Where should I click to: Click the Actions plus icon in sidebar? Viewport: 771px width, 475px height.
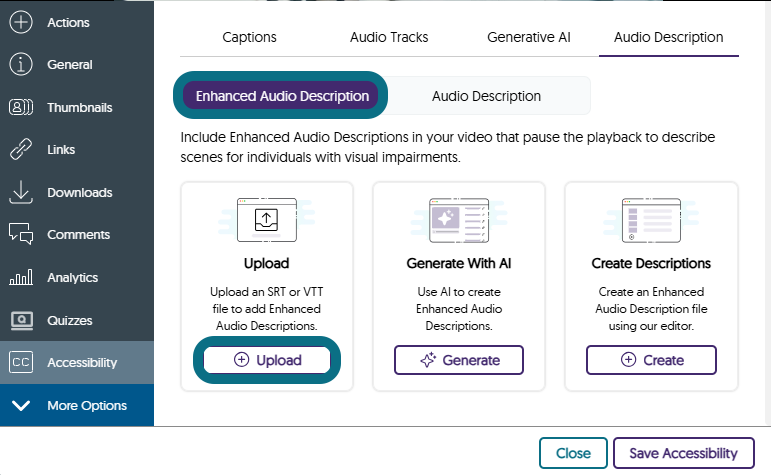click(21, 22)
